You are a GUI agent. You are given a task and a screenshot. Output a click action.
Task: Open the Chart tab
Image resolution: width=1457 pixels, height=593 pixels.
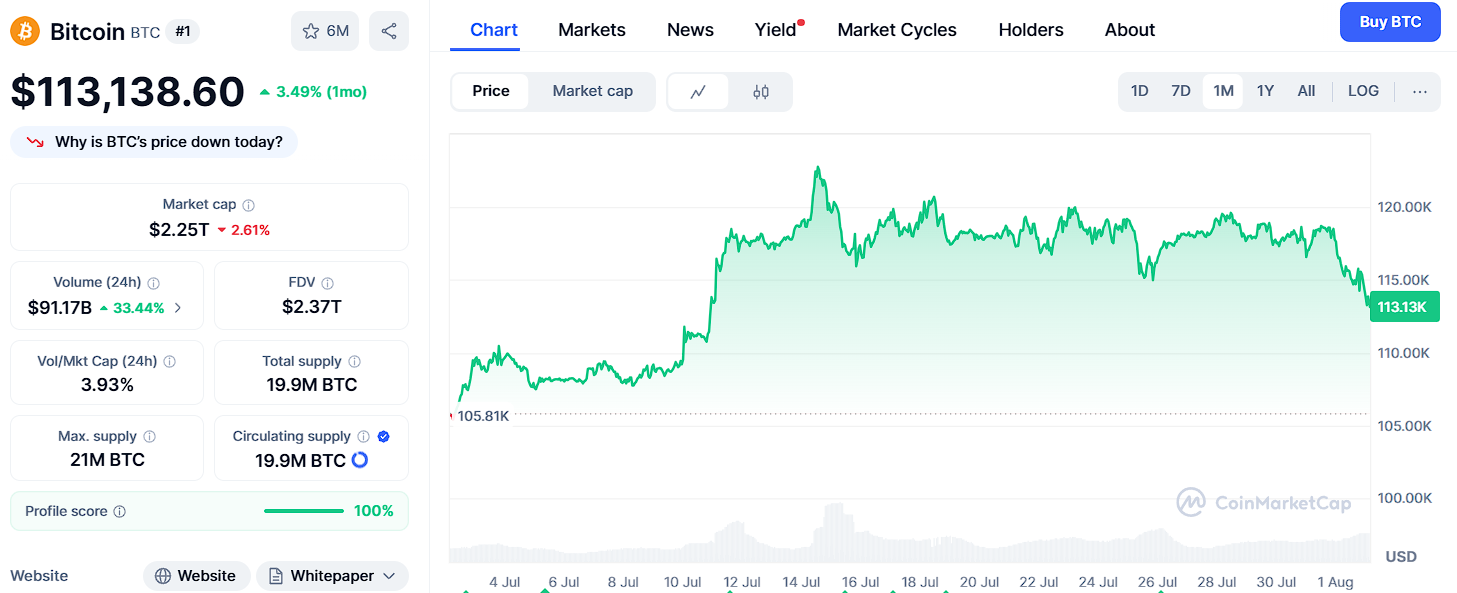click(x=494, y=30)
